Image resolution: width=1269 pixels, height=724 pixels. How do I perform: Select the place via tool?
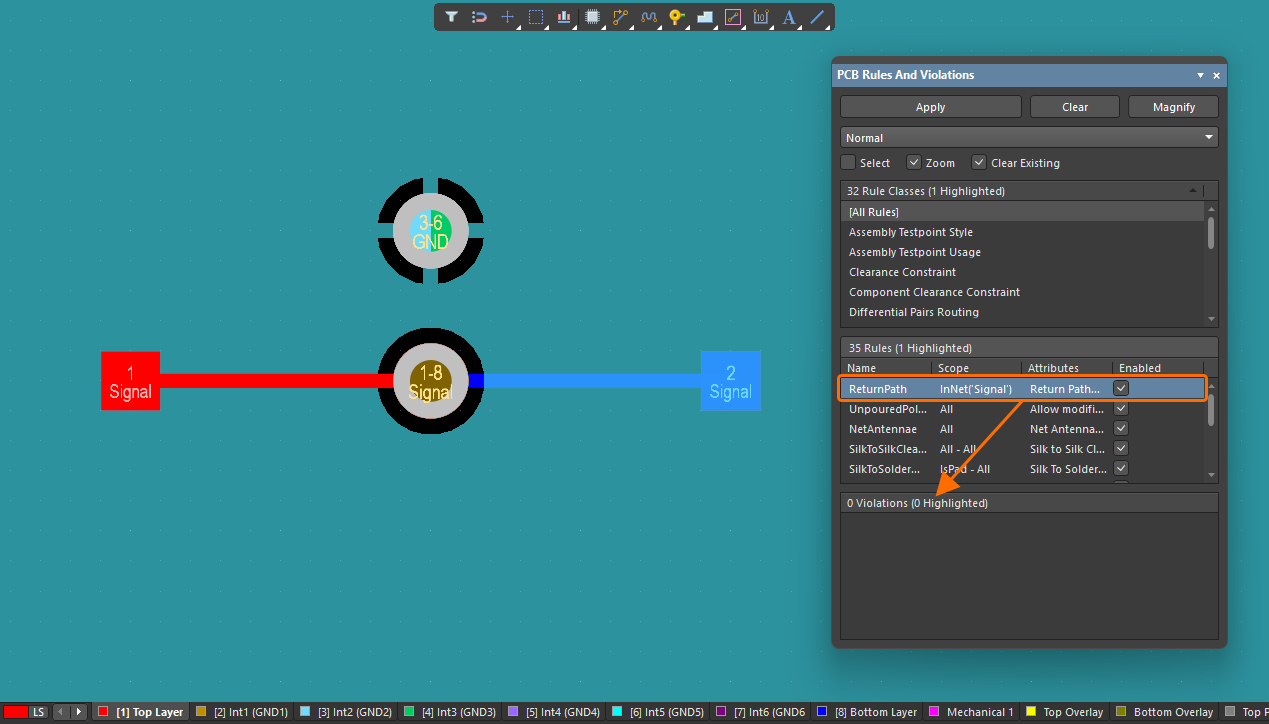[x=676, y=17]
